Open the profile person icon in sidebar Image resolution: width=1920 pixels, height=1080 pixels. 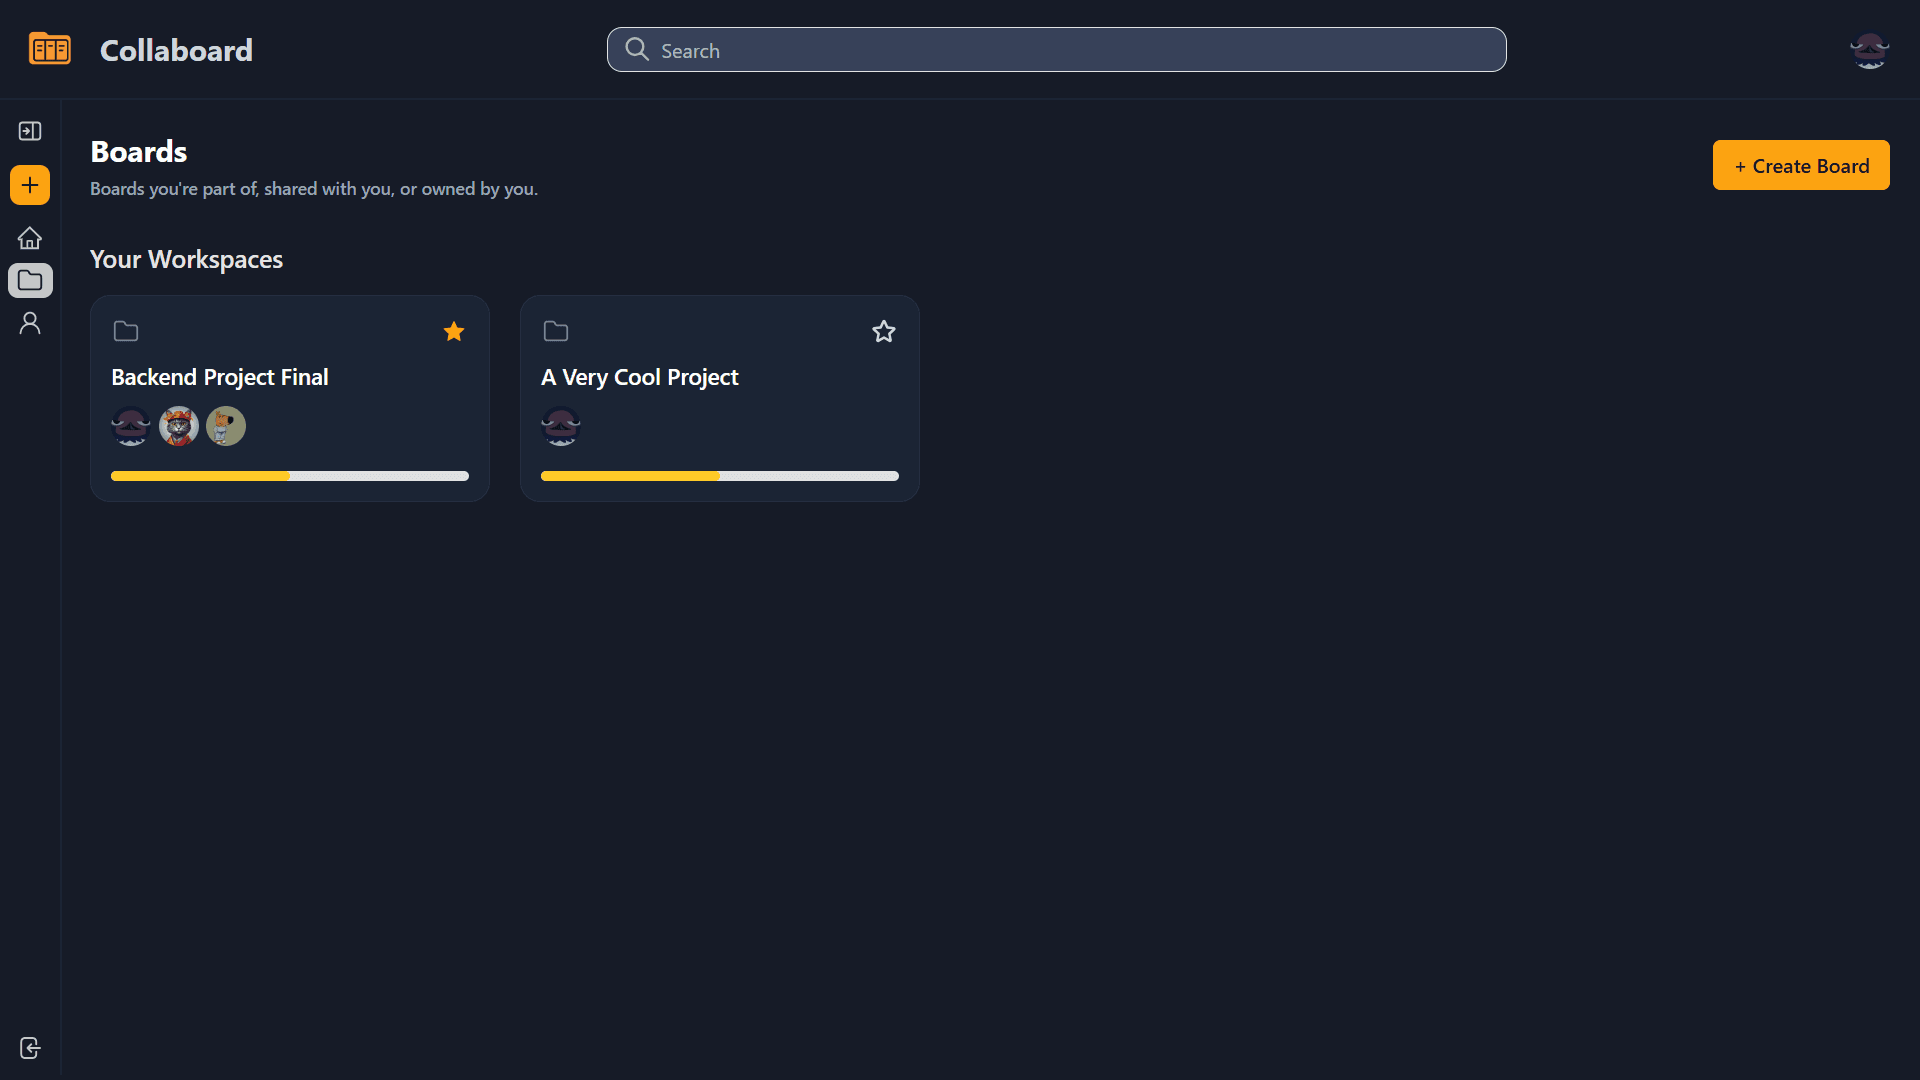(30, 323)
